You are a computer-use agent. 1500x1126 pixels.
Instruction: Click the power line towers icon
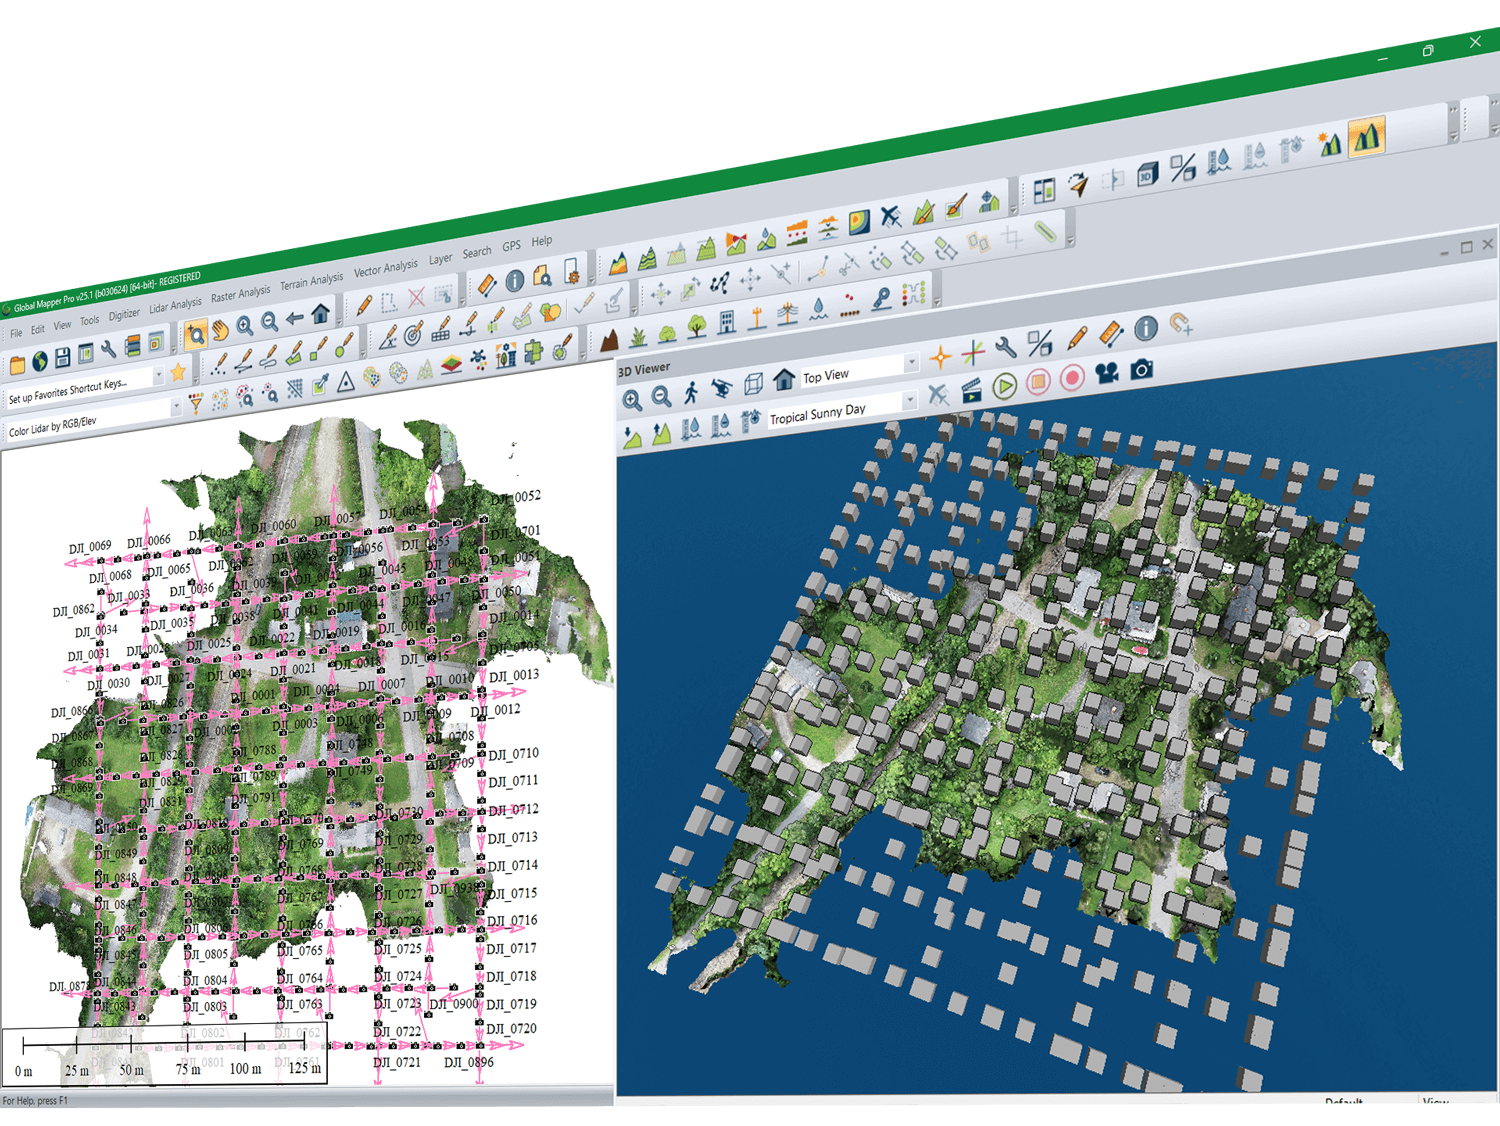787,312
